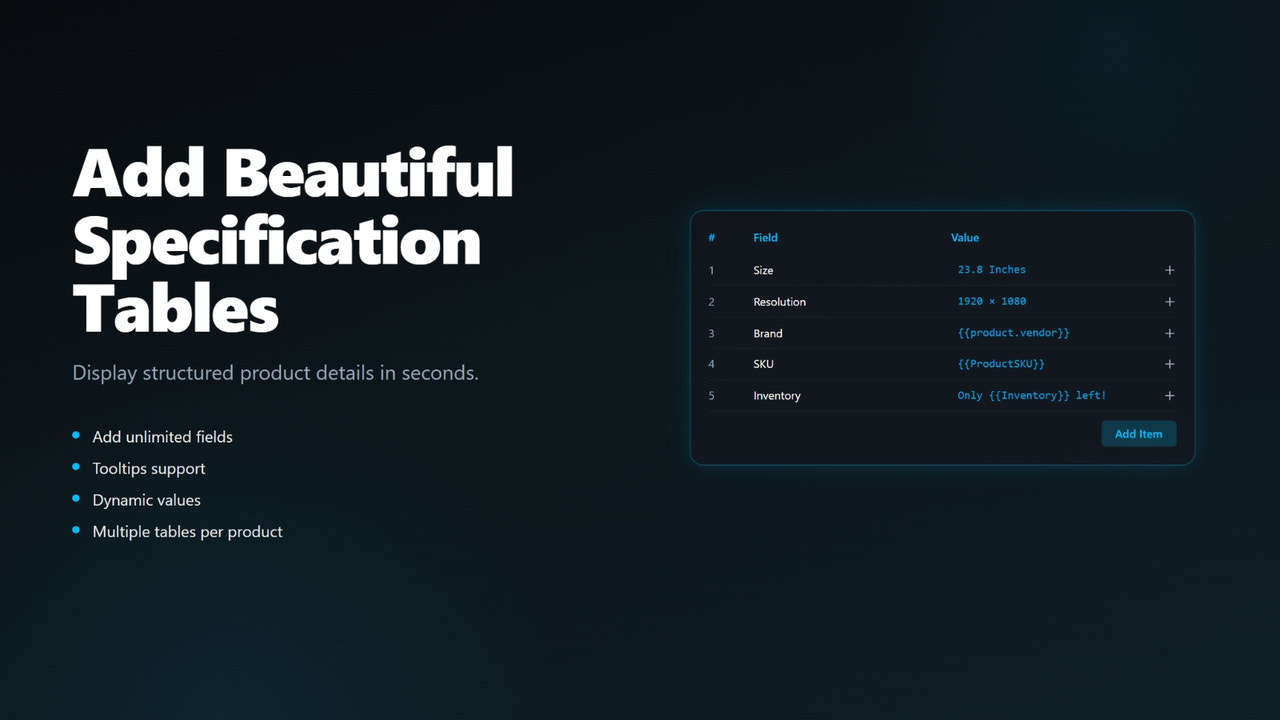Viewport: 1280px width, 720px height.
Task: Click the 'Add Beautiful Specification Tables' heading
Action: (x=293, y=240)
